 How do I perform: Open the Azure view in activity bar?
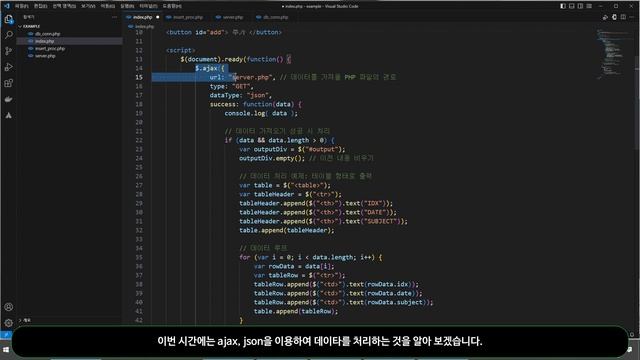click(9, 116)
